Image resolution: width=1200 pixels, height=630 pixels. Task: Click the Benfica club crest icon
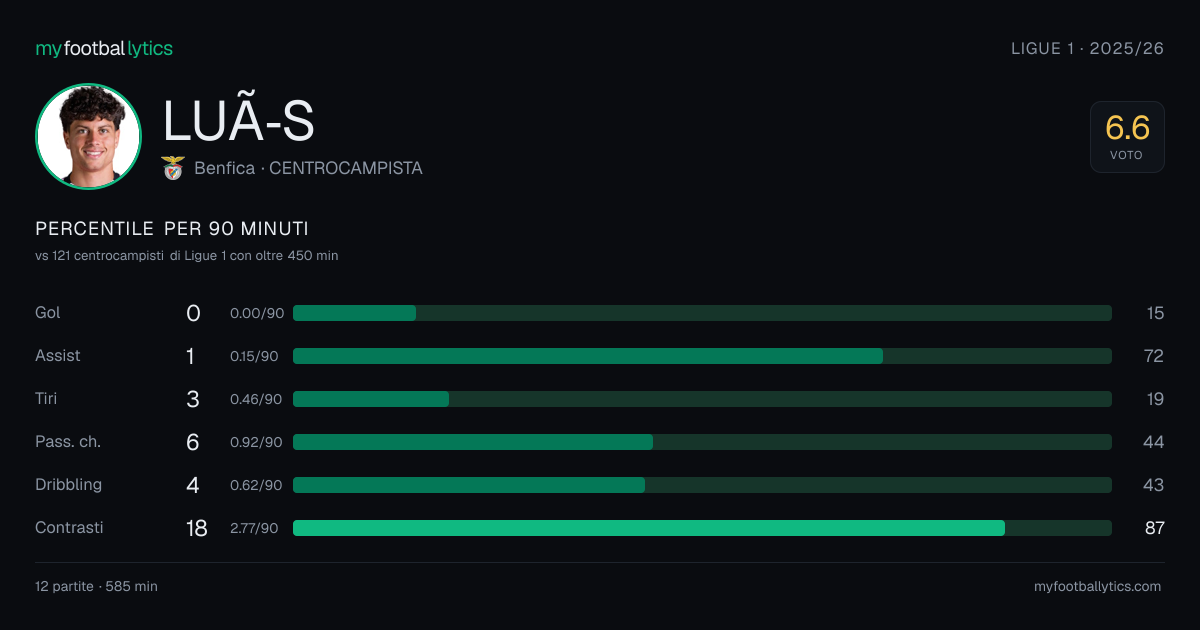[x=174, y=168]
